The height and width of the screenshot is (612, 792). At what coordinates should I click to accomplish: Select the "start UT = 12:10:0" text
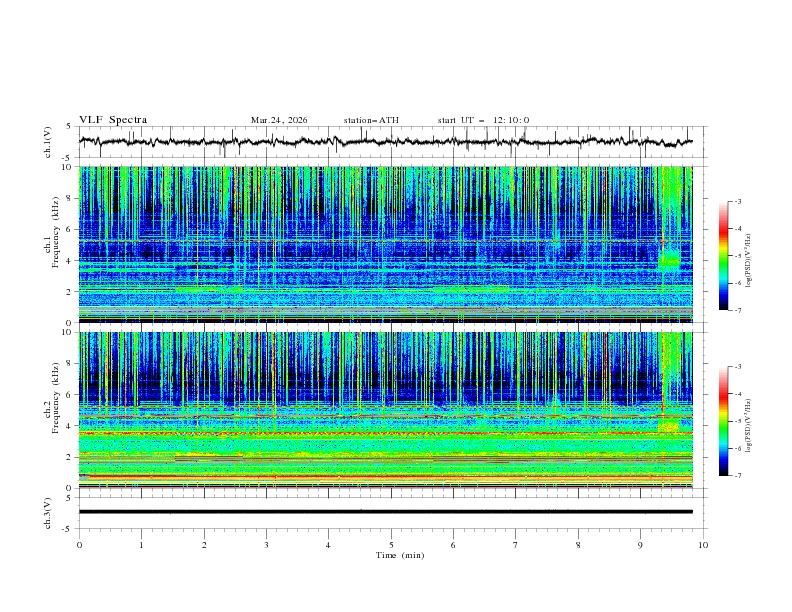[x=483, y=120]
